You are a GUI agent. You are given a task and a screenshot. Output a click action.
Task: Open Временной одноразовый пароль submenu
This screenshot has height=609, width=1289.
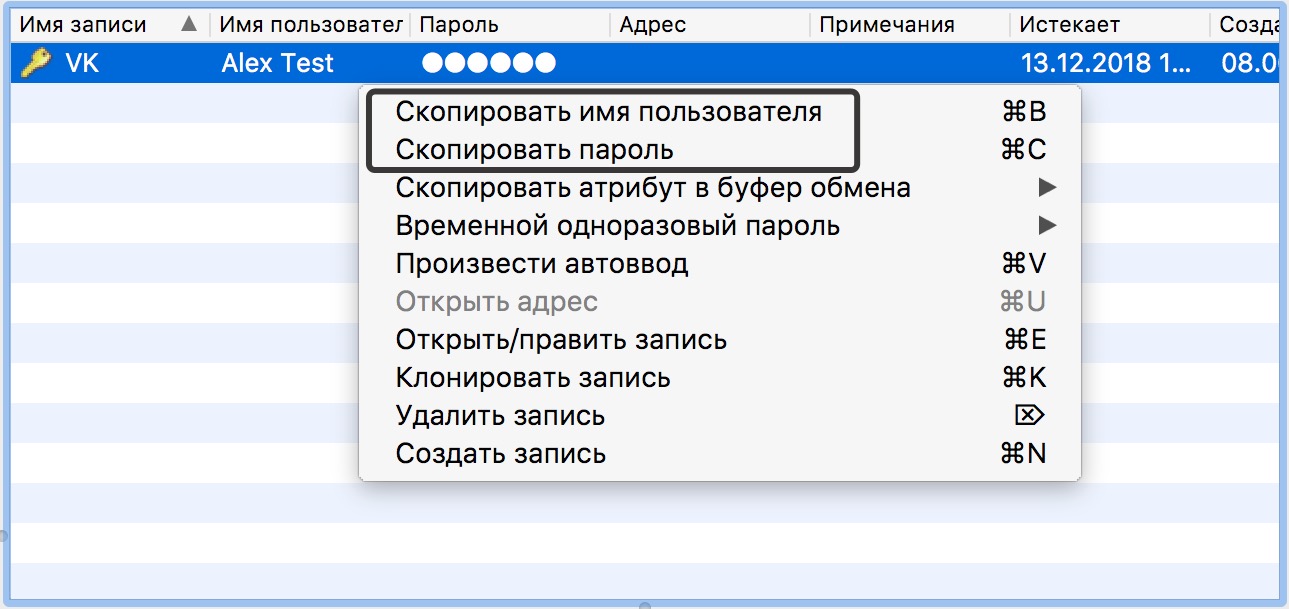(617, 226)
